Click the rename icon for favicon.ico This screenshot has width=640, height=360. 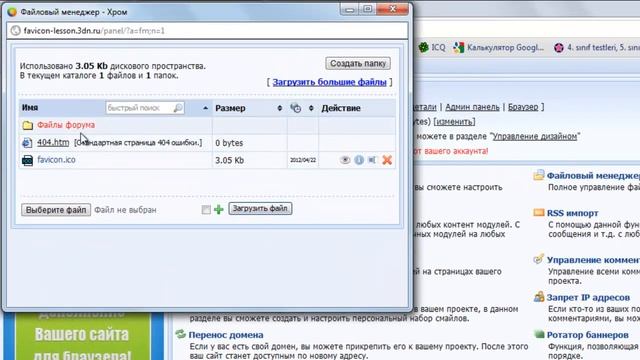pyautogui.click(x=372, y=160)
